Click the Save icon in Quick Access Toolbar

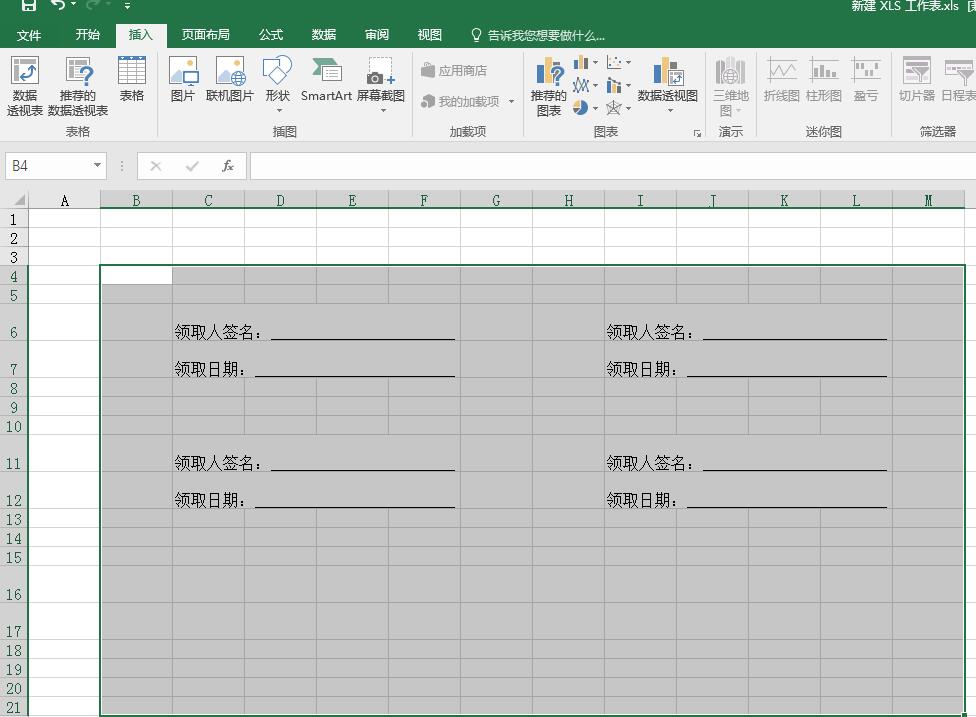tap(28, 6)
